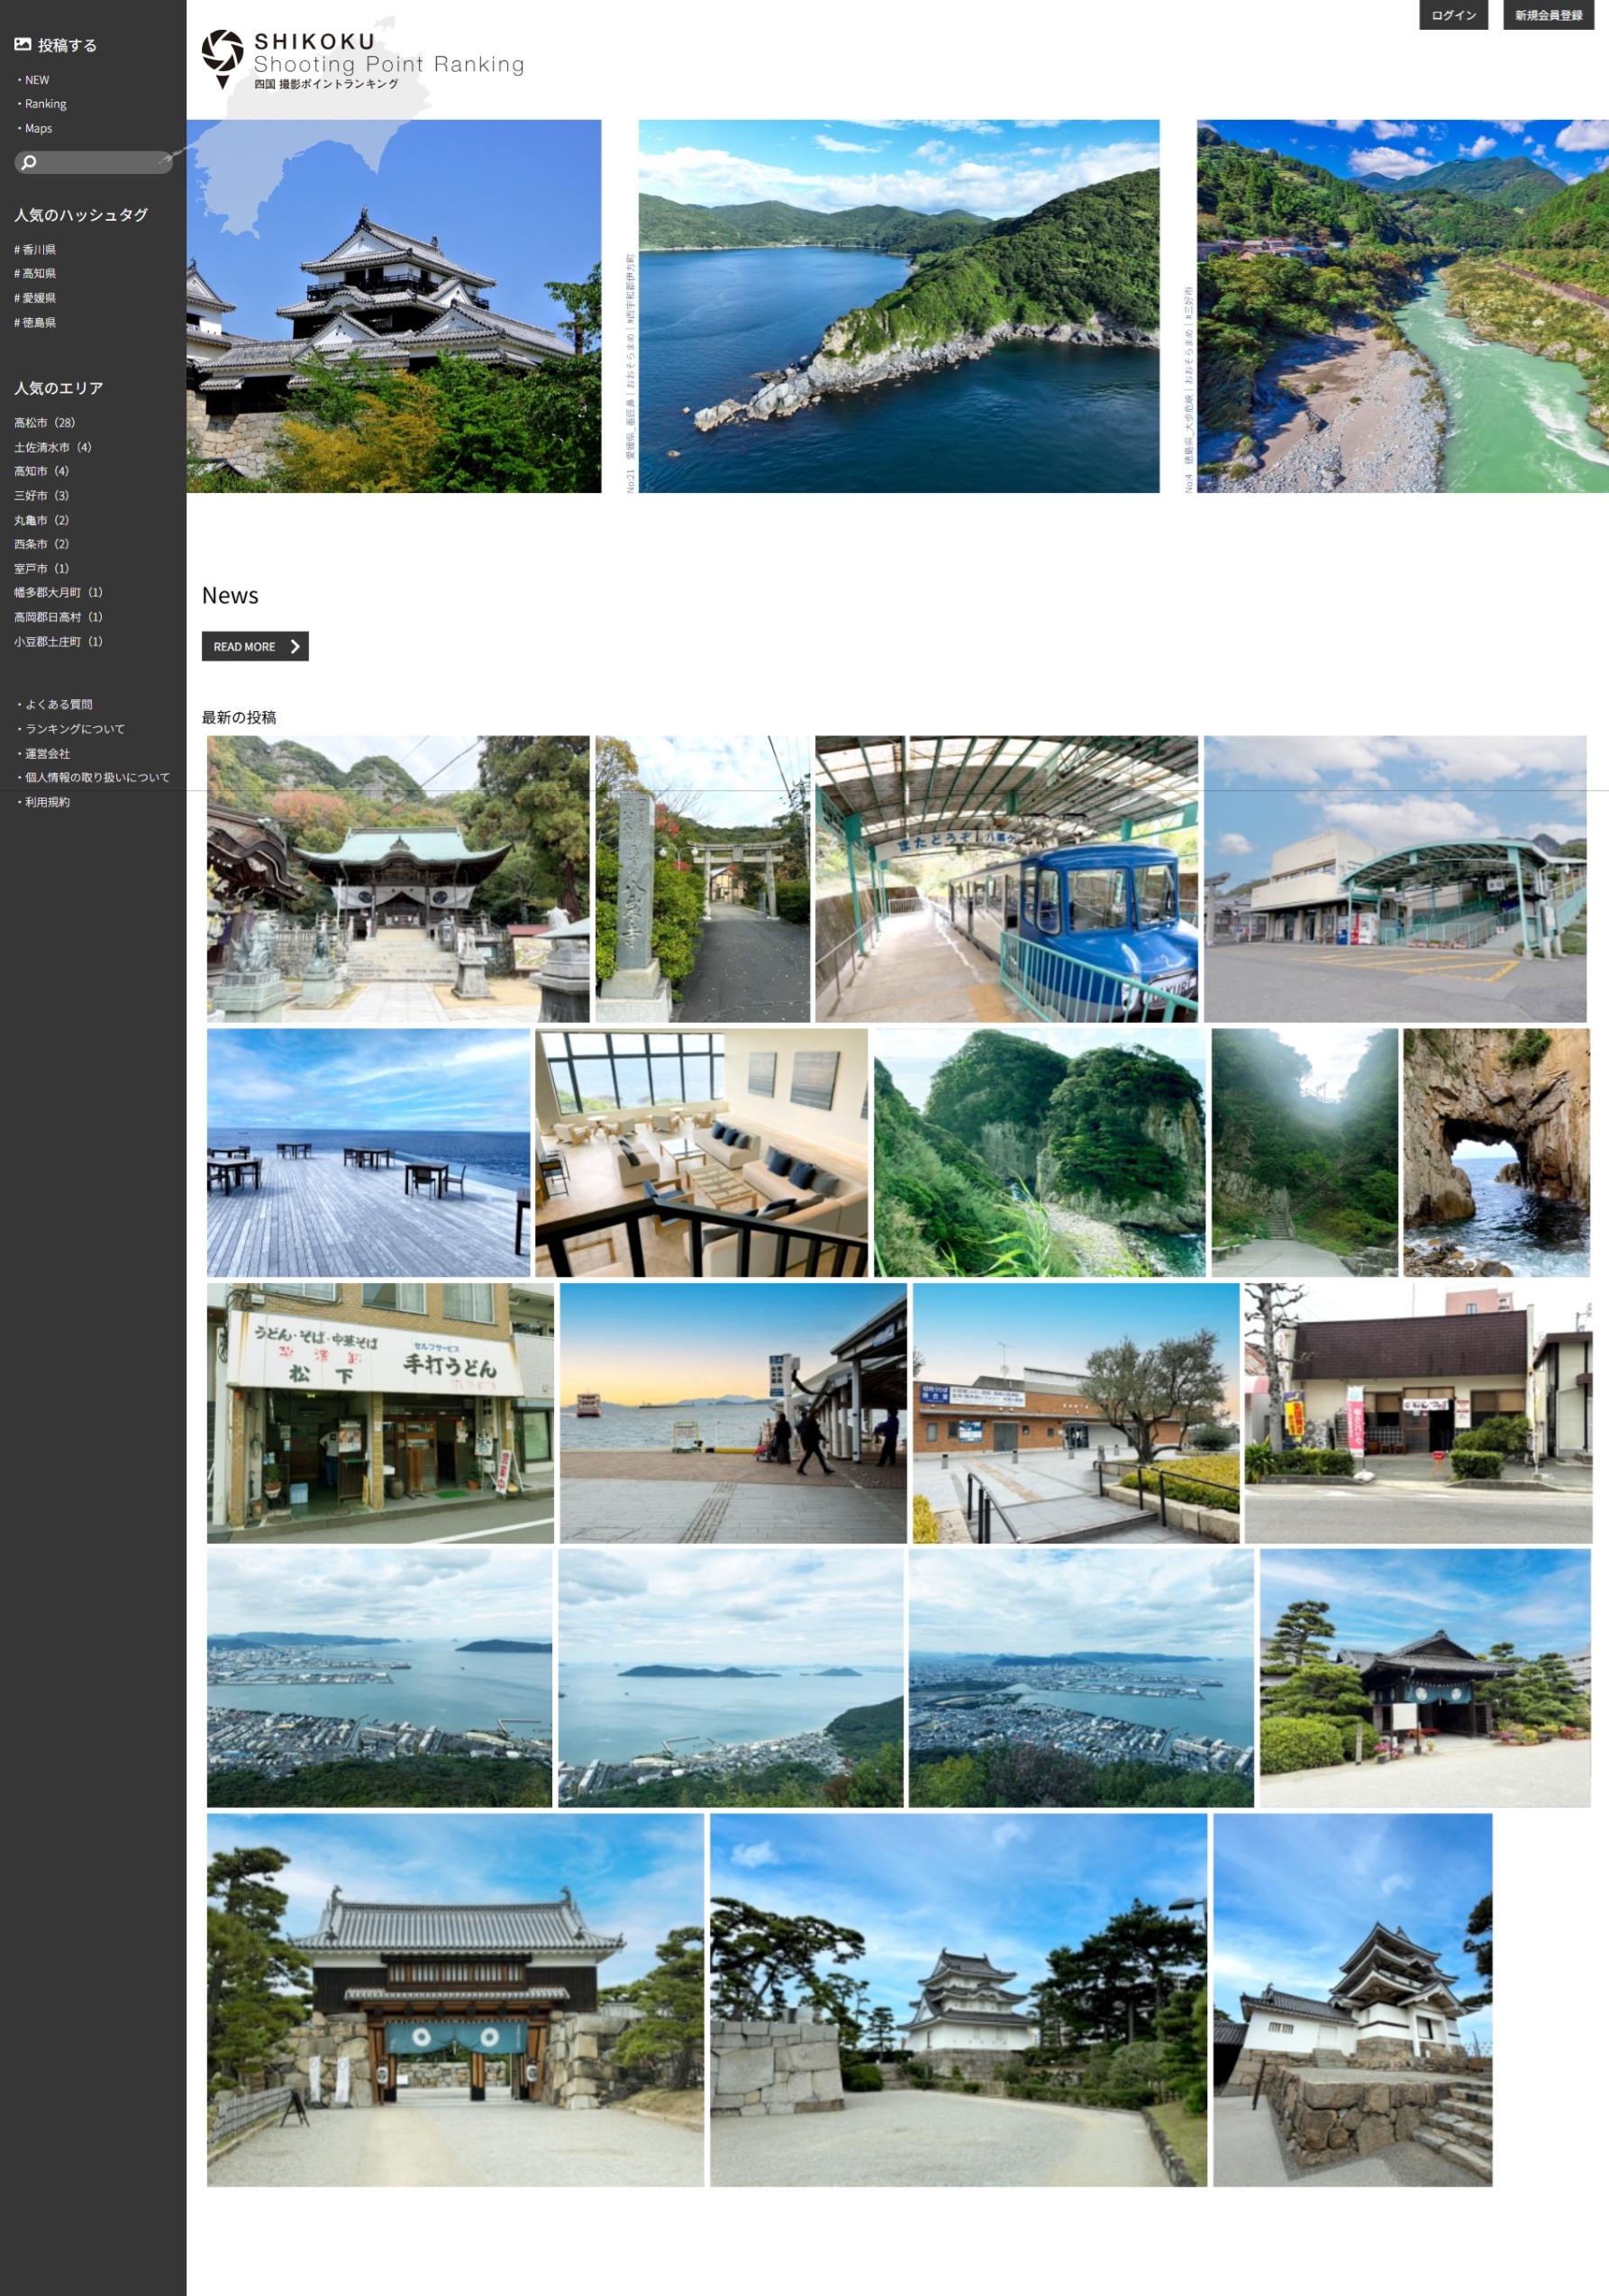Image resolution: width=1609 pixels, height=2296 pixels.
Task: Click the arrow on READ MORE button
Action: [295, 646]
